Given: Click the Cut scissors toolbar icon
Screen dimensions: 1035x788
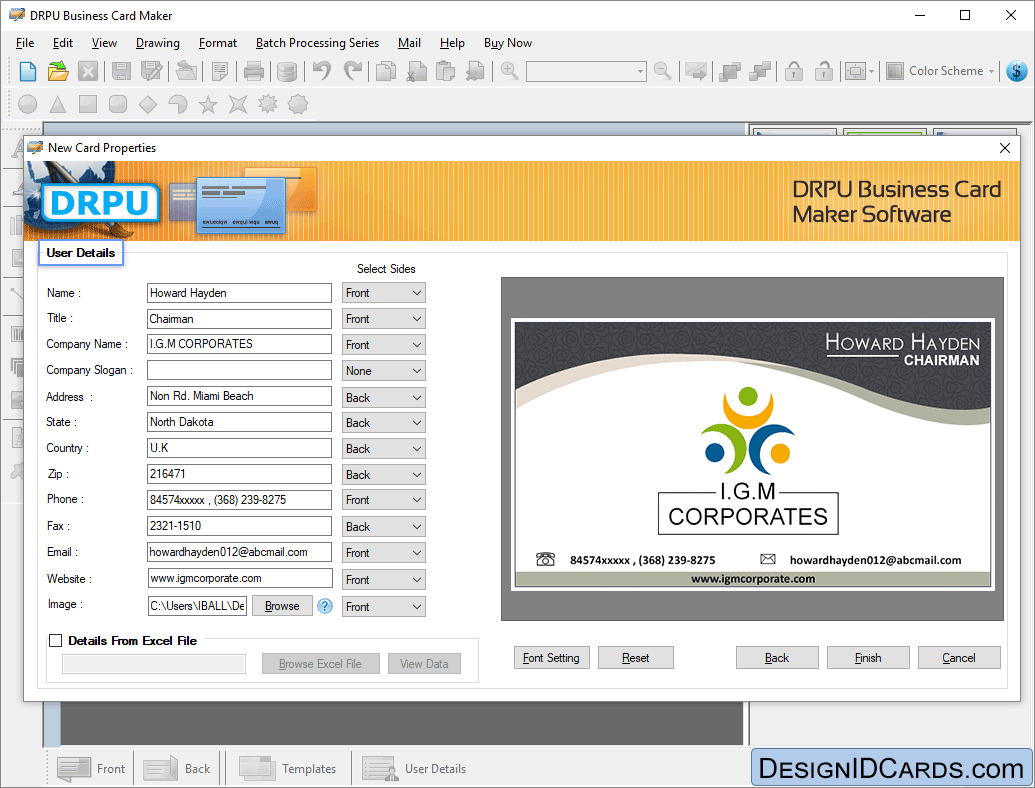Looking at the screenshot, I should [416, 71].
